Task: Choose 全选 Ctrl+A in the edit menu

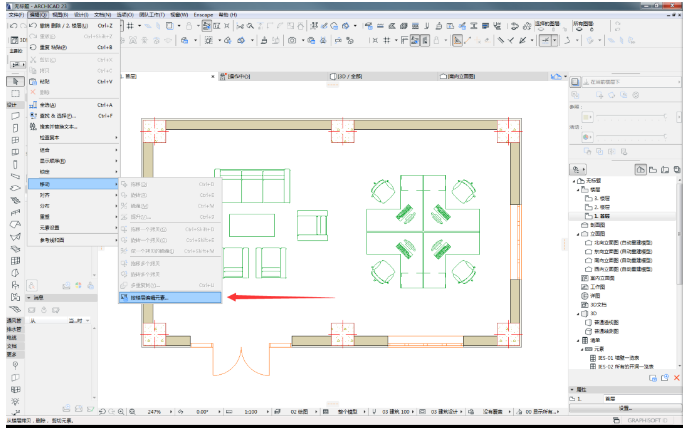Action: point(73,105)
